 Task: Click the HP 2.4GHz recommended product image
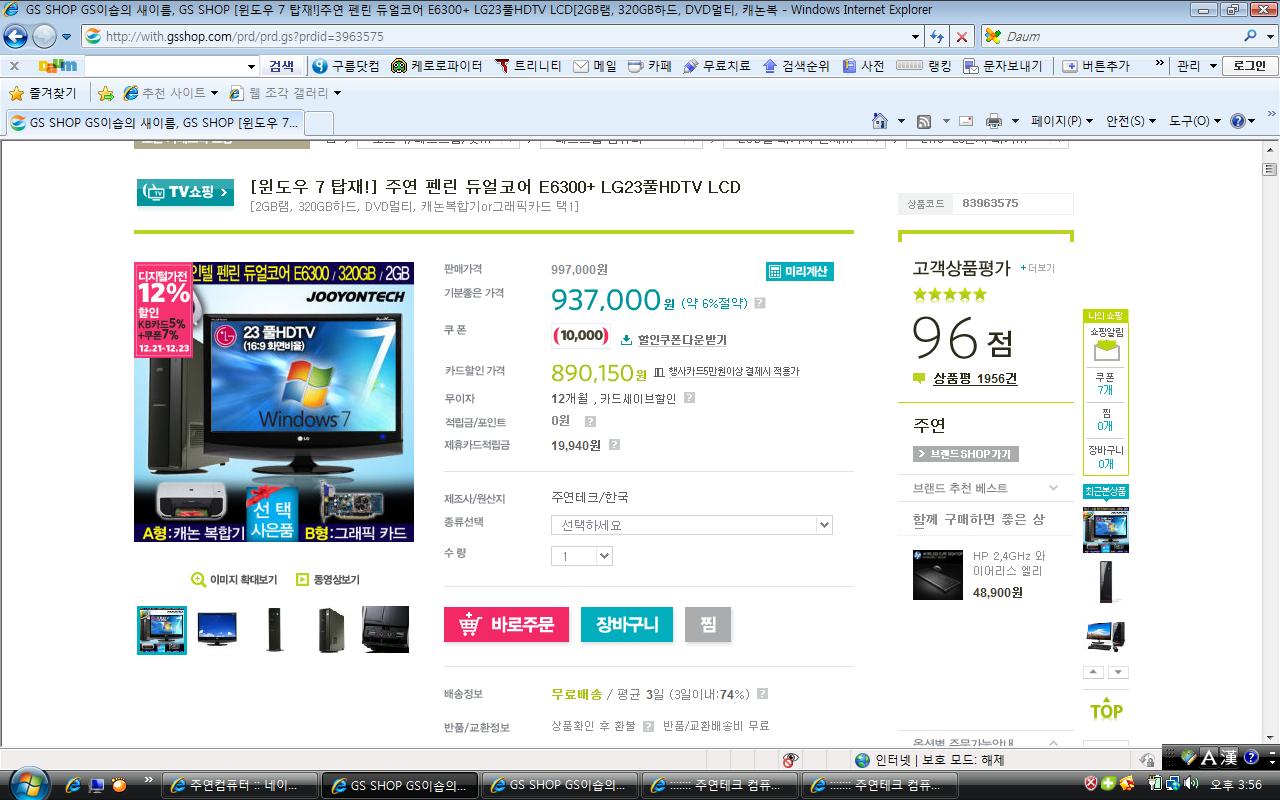pyautogui.click(x=938, y=574)
